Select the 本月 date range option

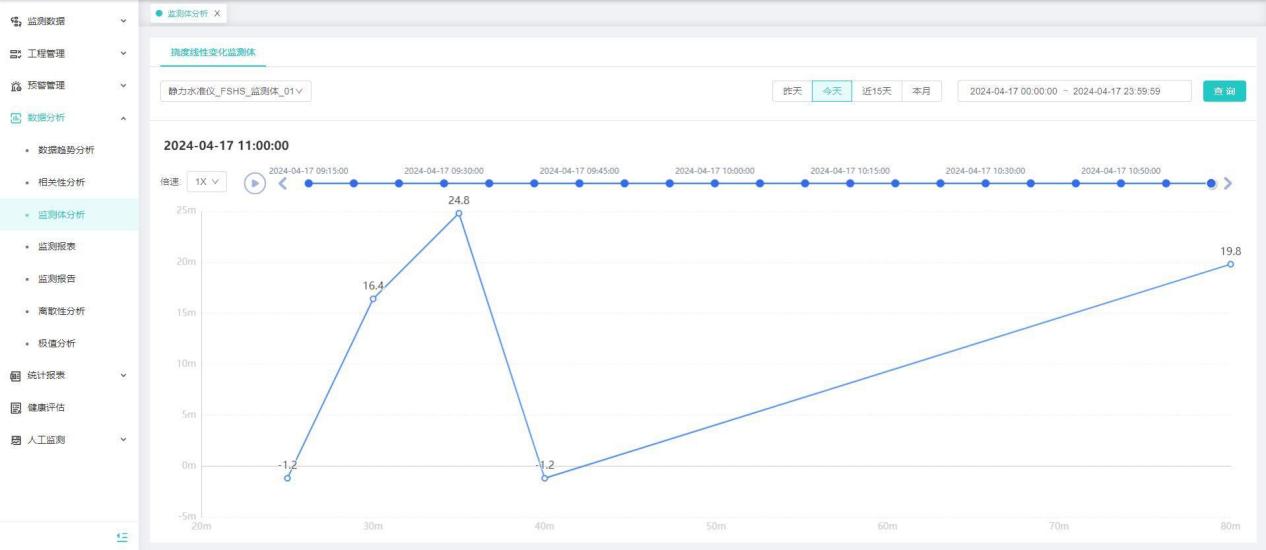click(920, 91)
